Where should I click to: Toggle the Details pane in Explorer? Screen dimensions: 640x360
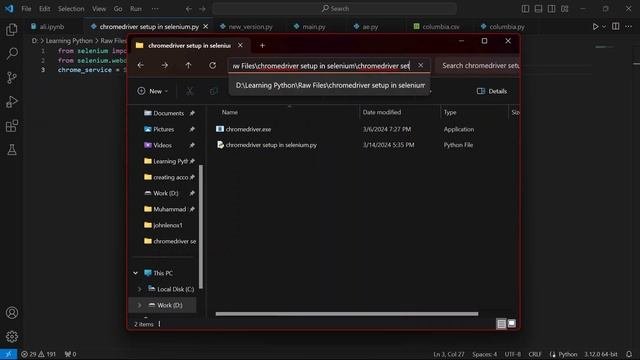tap(492, 91)
